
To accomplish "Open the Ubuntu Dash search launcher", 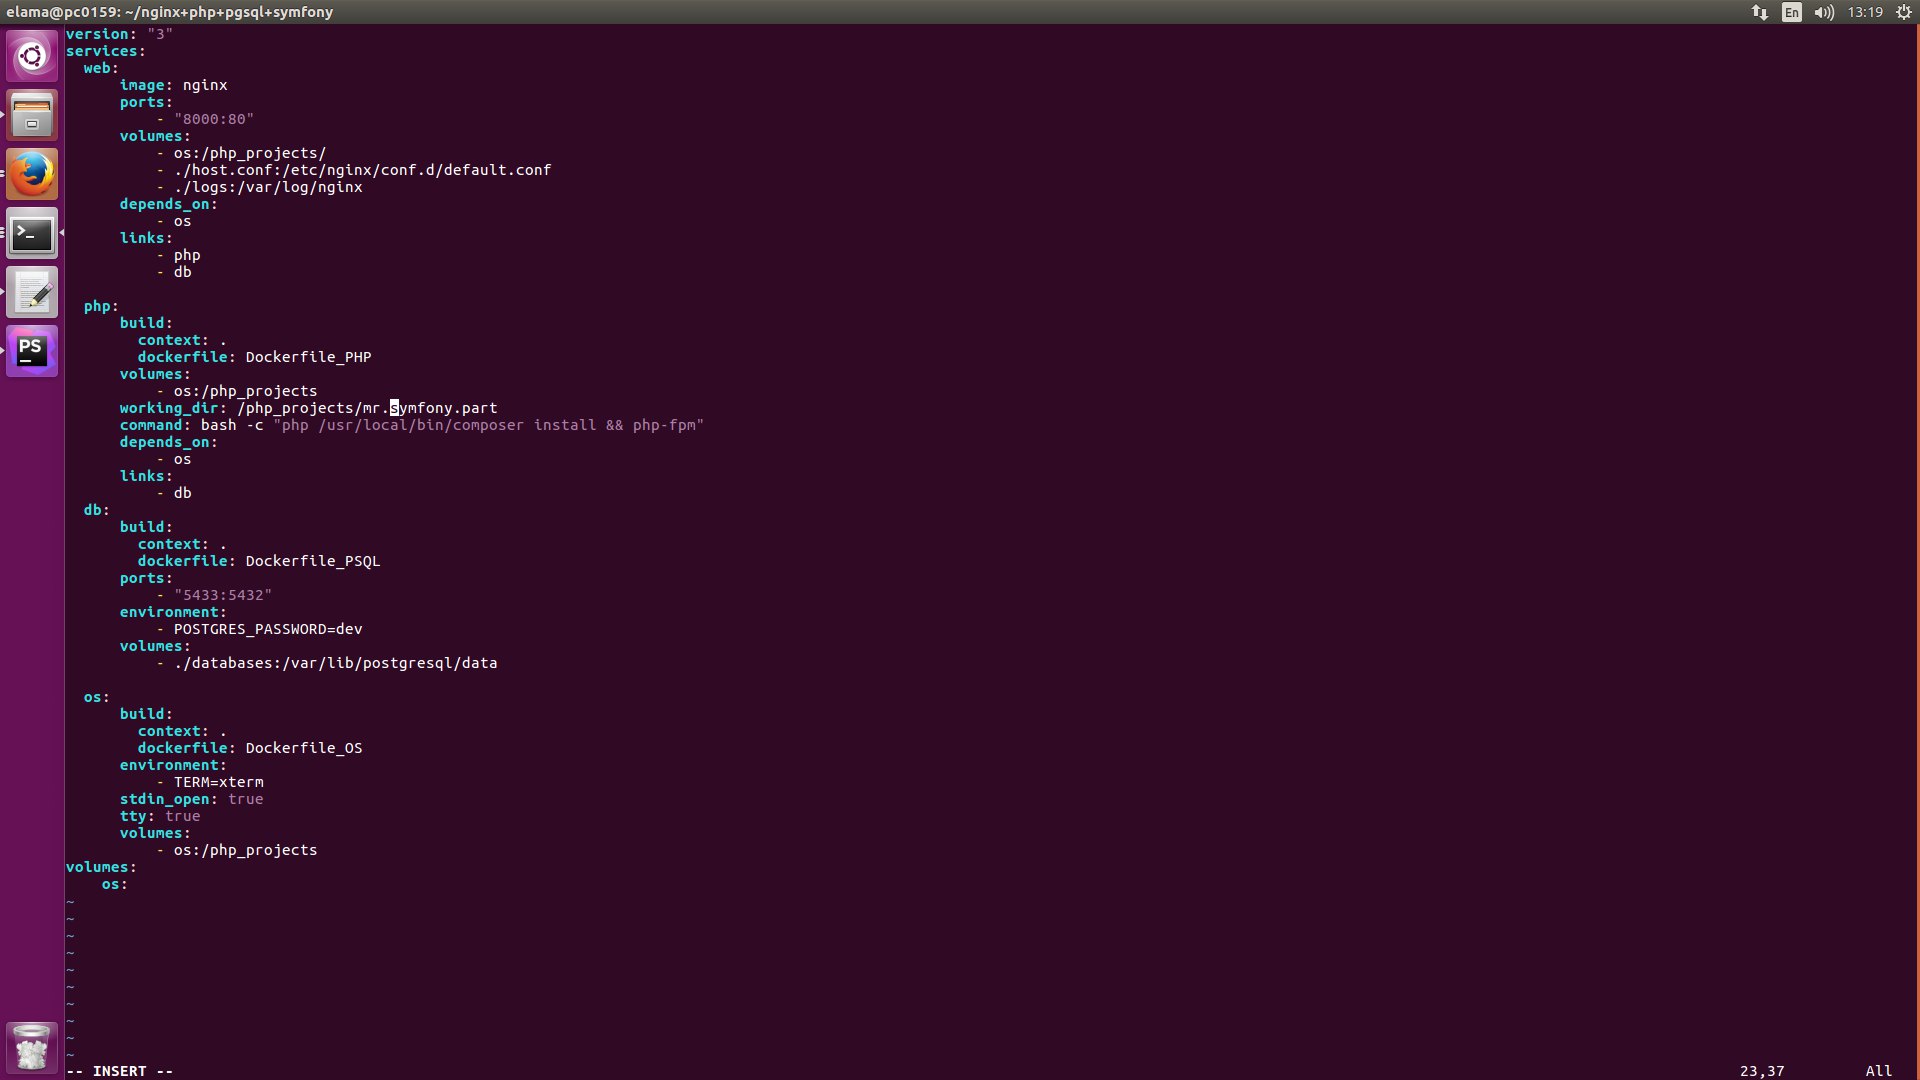I will coord(32,56).
